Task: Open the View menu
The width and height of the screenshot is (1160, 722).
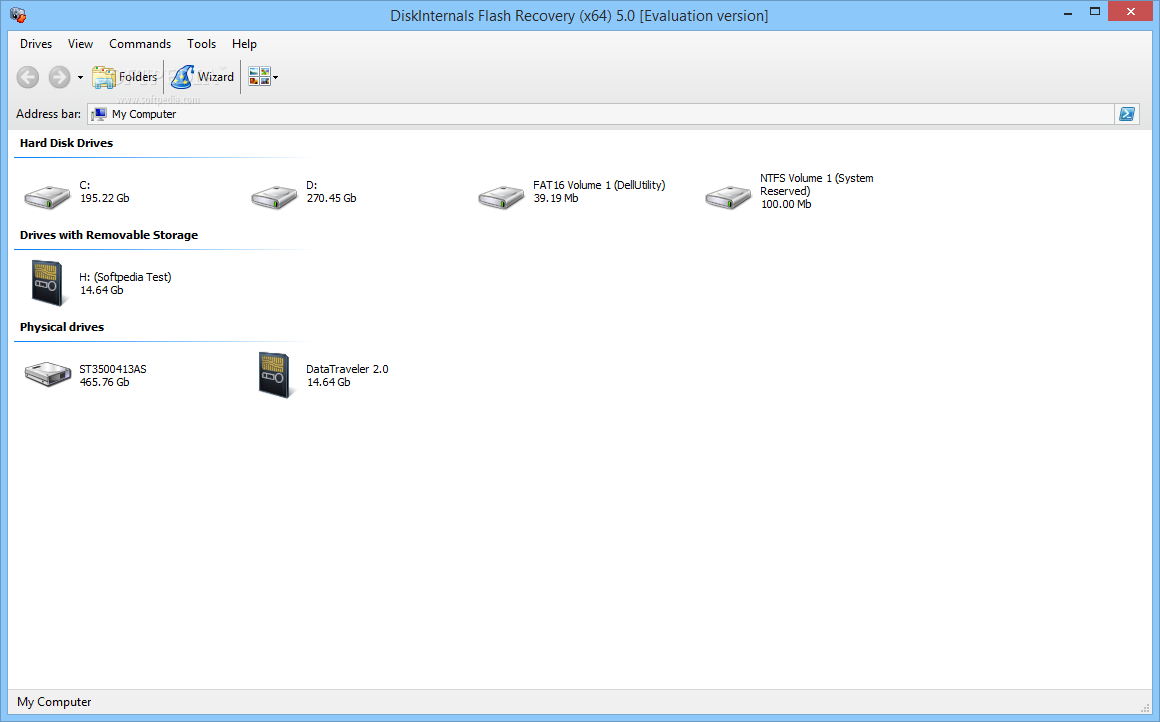Action: pyautogui.click(x=80, y=44)
